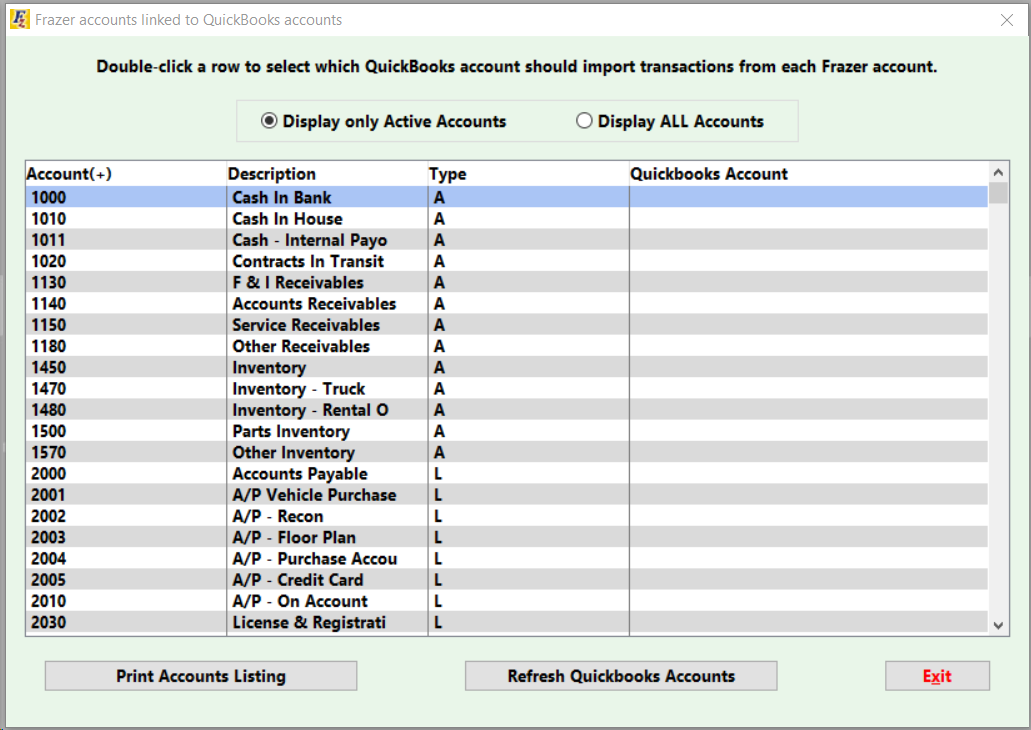
Task: Select account number 1130
Action: [x=49, y=282]
